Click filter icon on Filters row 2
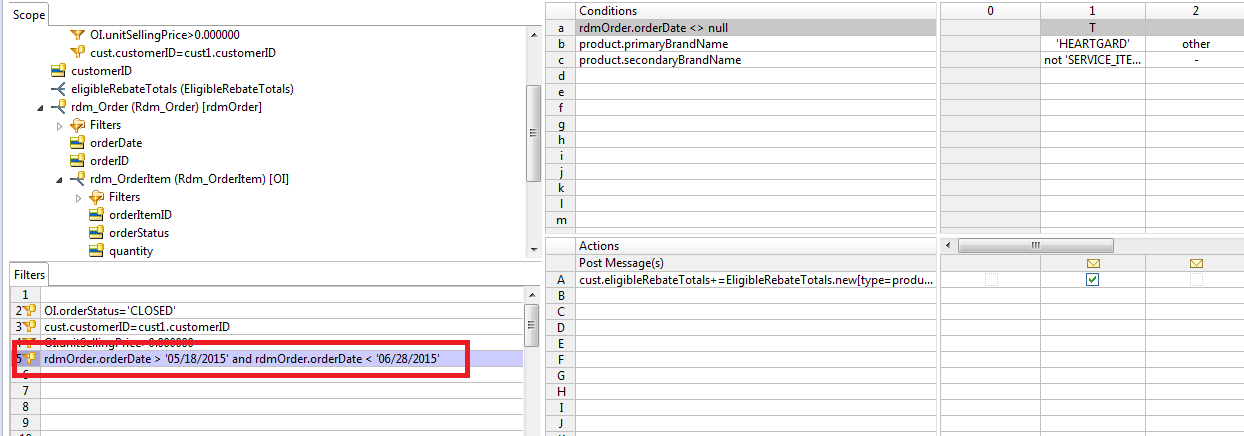1244x436 pixels. pos(29,311)
